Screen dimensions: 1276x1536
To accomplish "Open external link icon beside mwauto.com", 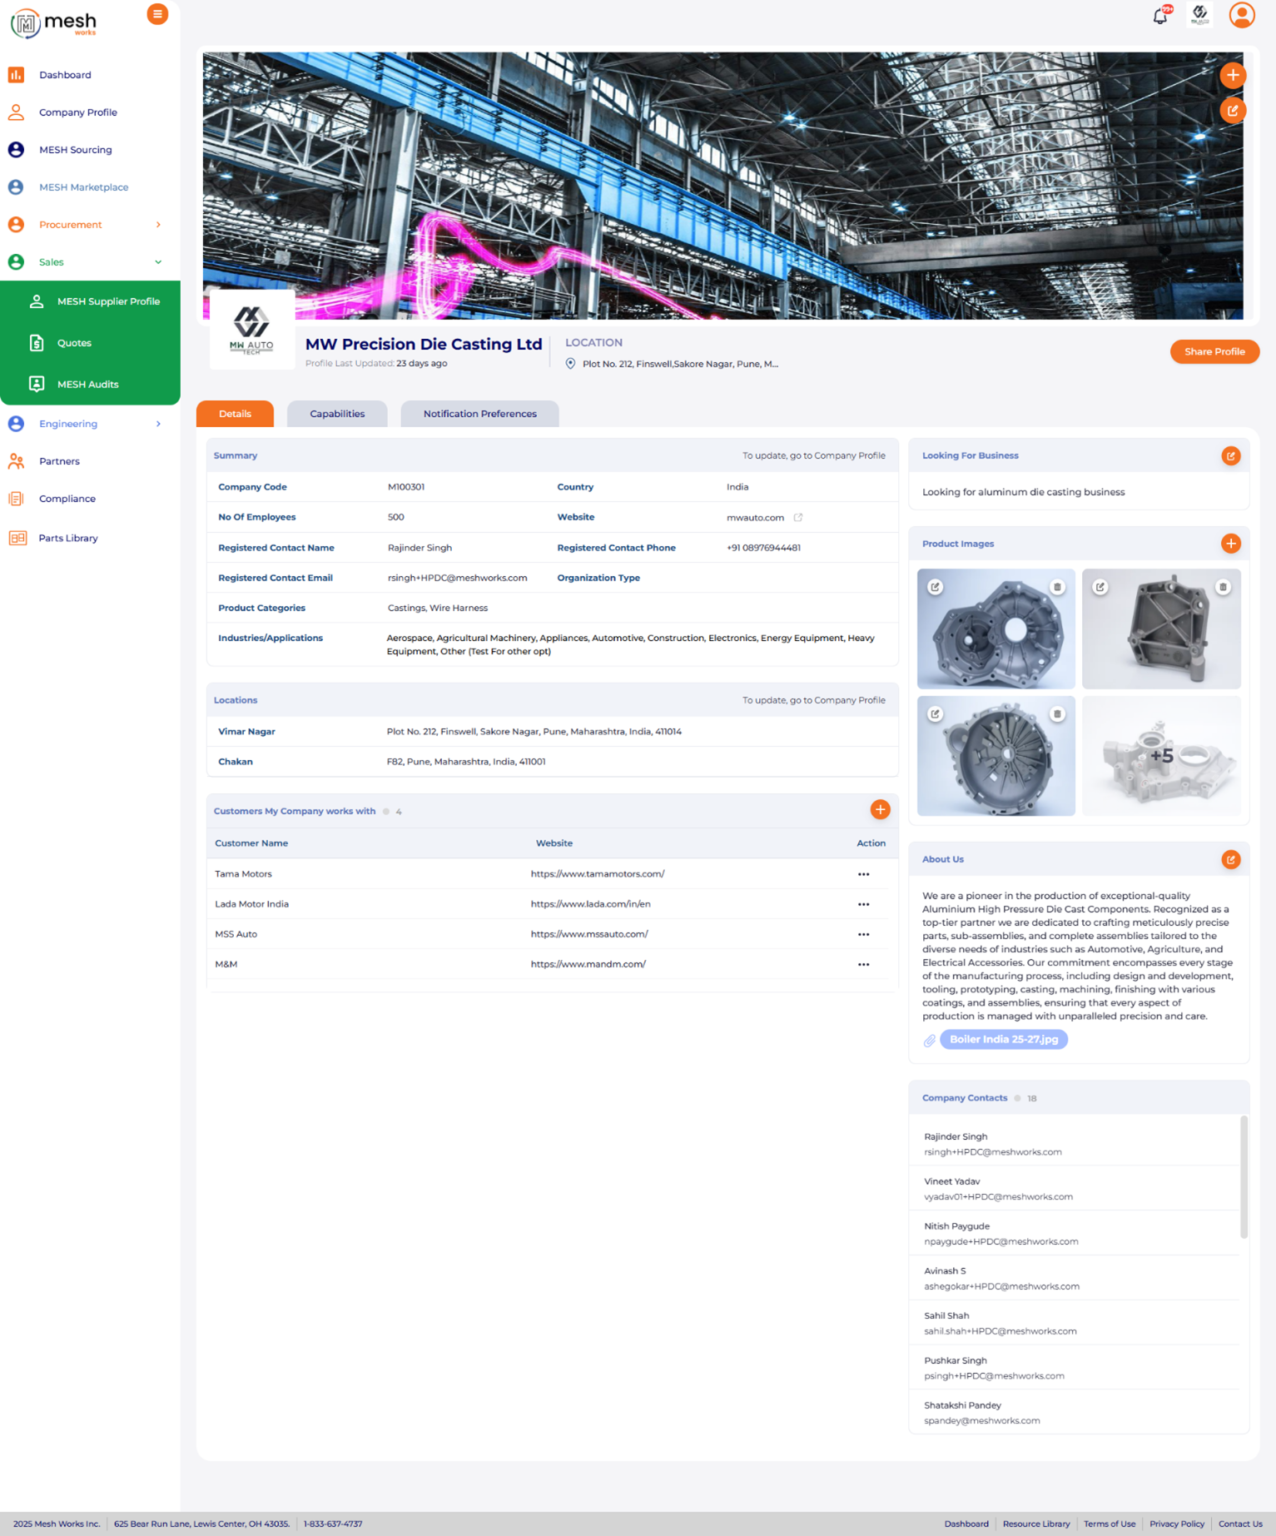I will [798, 518].
